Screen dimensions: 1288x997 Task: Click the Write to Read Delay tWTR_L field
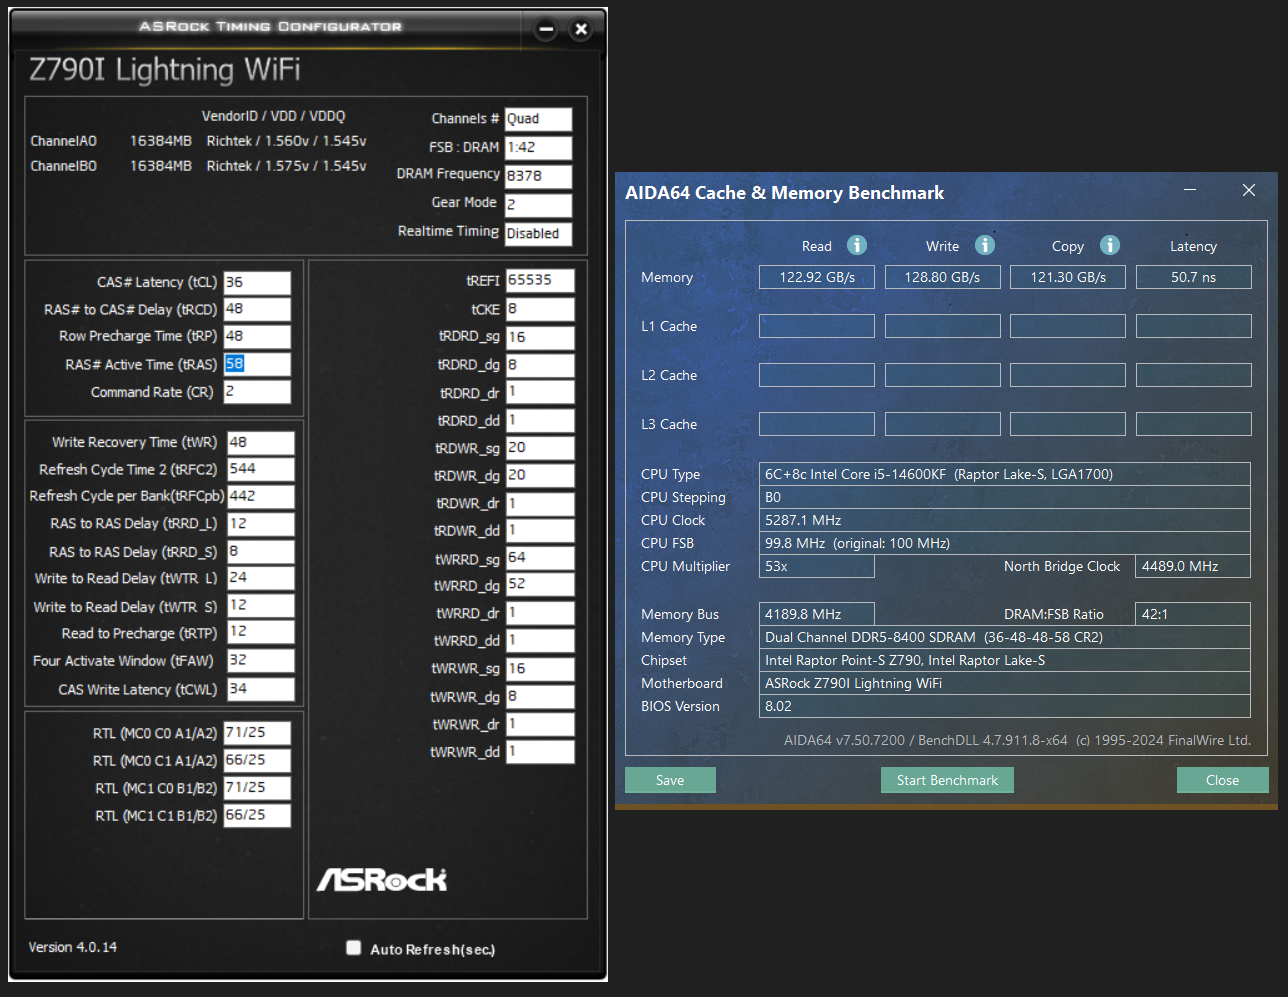click(x=261, y=578)
